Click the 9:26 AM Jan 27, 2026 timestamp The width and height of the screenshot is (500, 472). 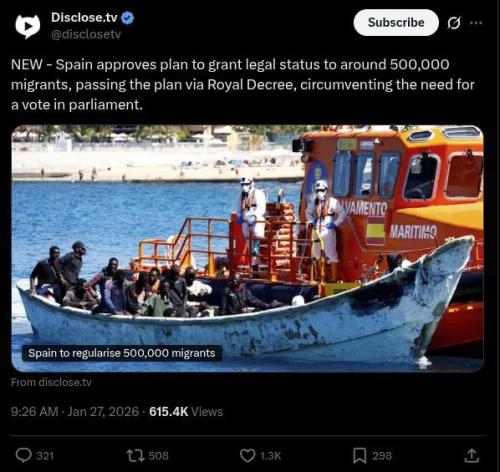point(75,412)
